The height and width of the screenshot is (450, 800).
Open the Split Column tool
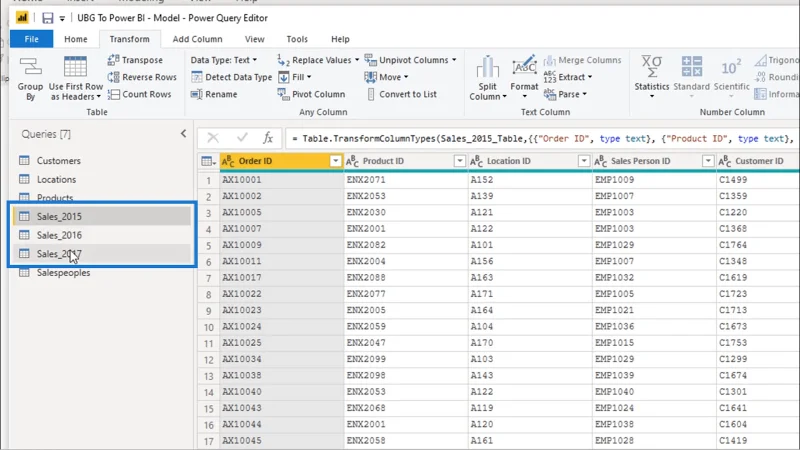487,78
